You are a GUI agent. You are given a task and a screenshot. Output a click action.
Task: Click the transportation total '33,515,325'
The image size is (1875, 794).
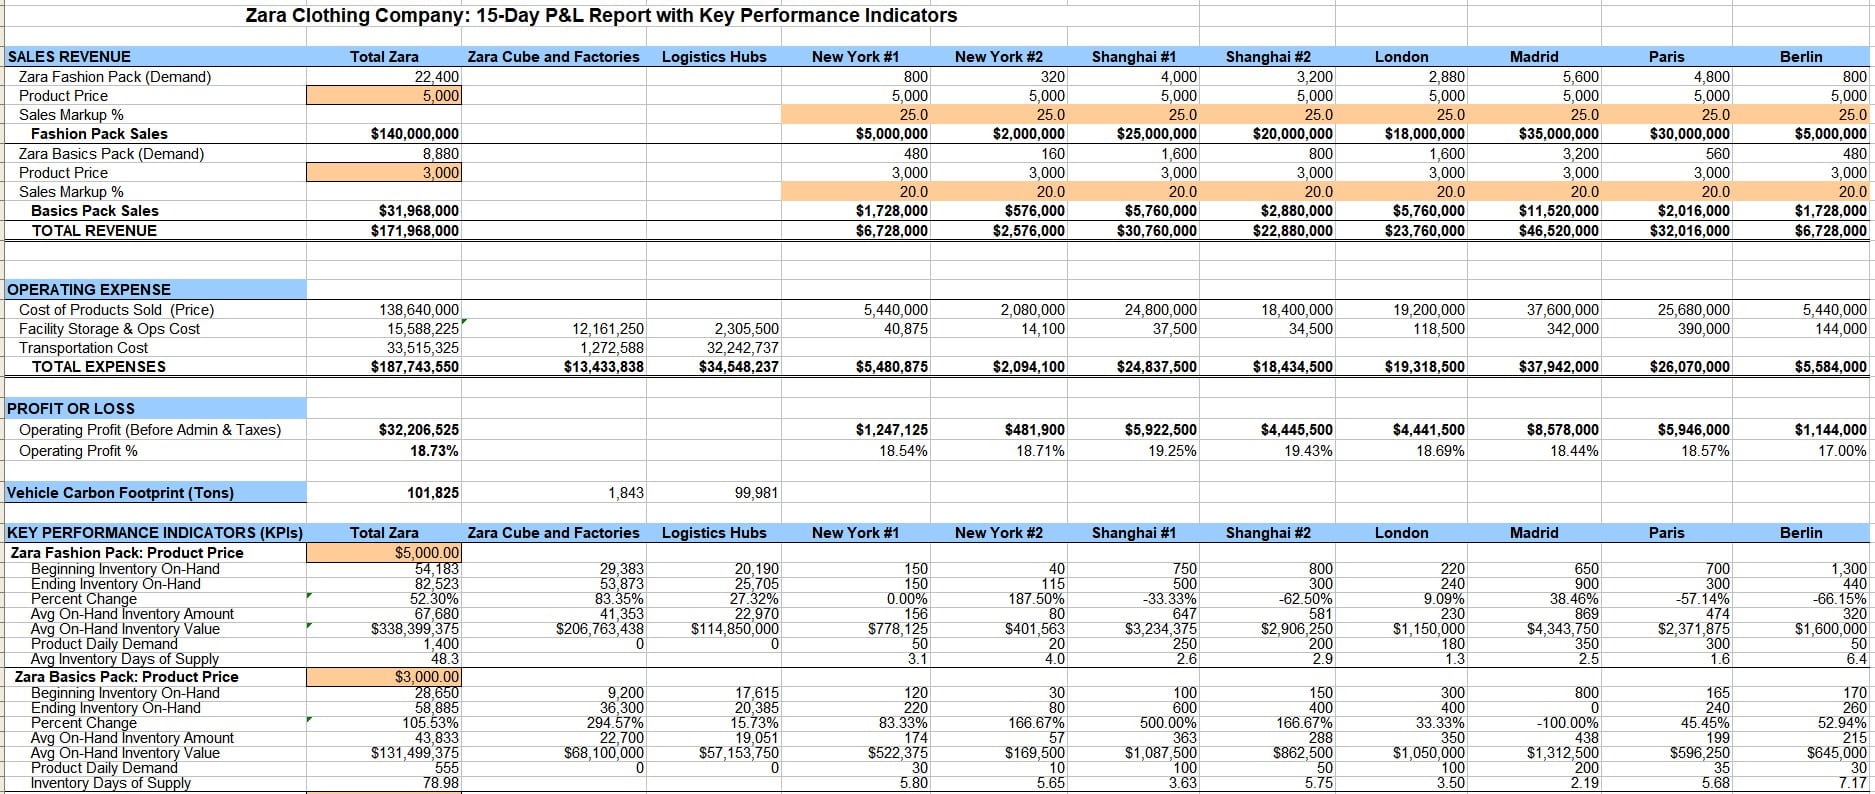tap(423, 348)
